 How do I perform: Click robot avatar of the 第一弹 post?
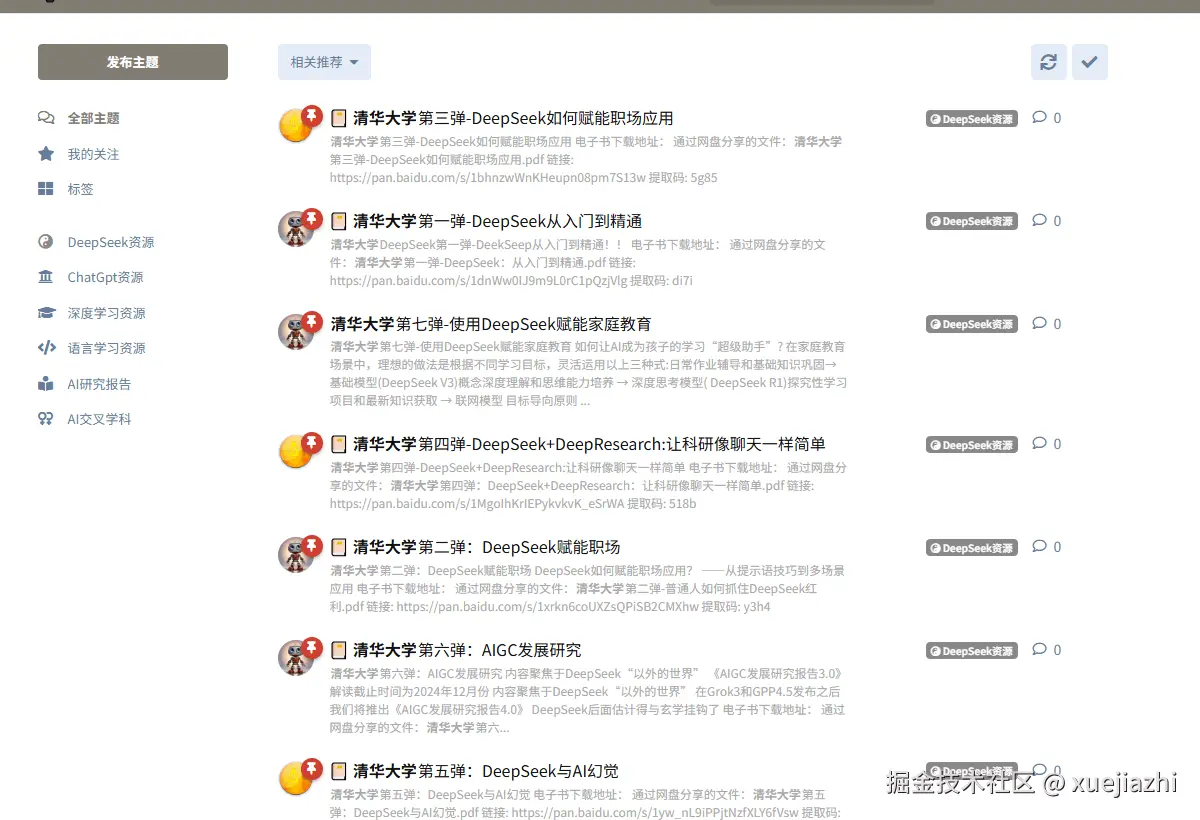point(295,229)
